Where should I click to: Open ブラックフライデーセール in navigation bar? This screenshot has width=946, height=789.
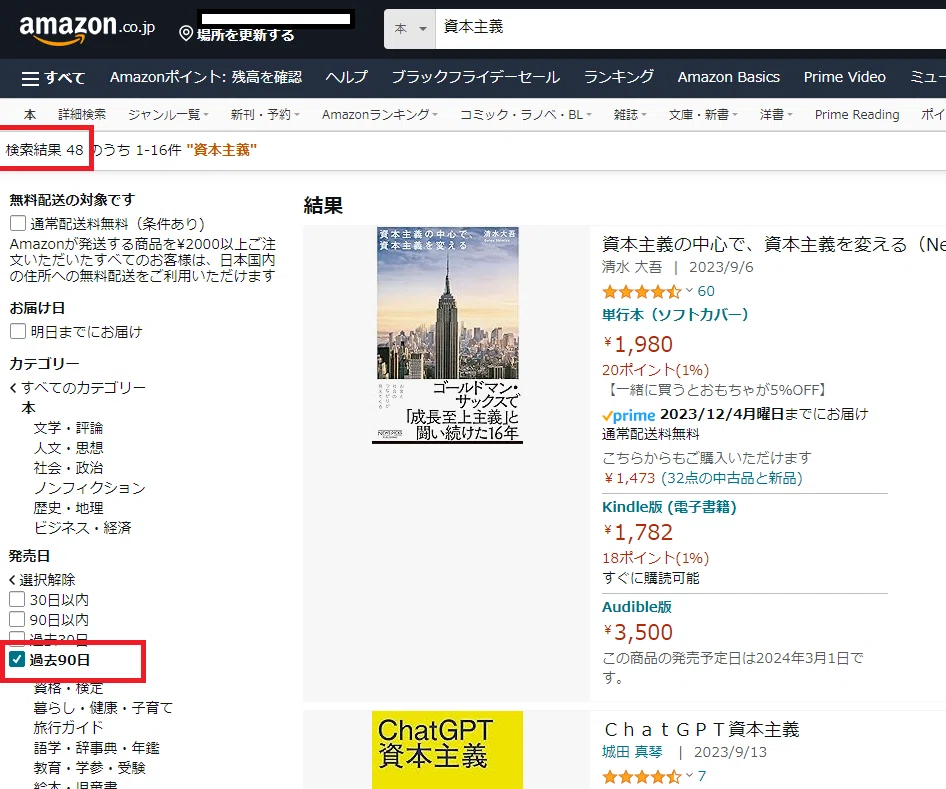point(476,77)
